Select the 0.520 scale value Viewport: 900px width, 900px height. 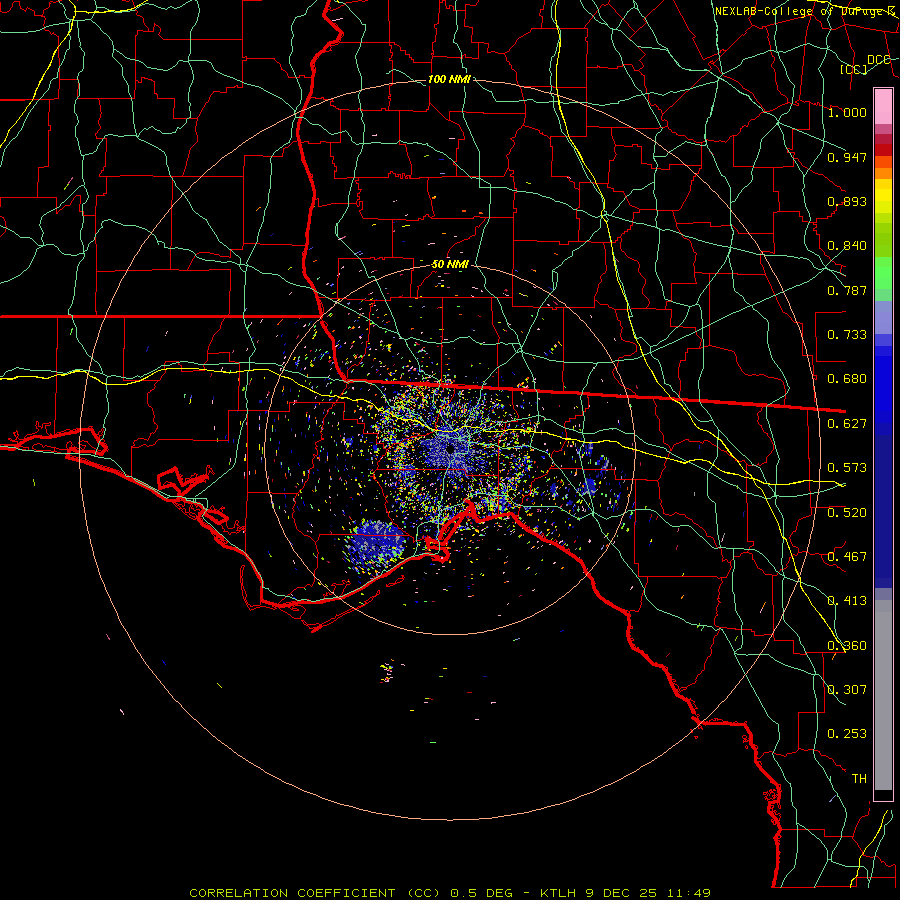[x=847, y=513]
